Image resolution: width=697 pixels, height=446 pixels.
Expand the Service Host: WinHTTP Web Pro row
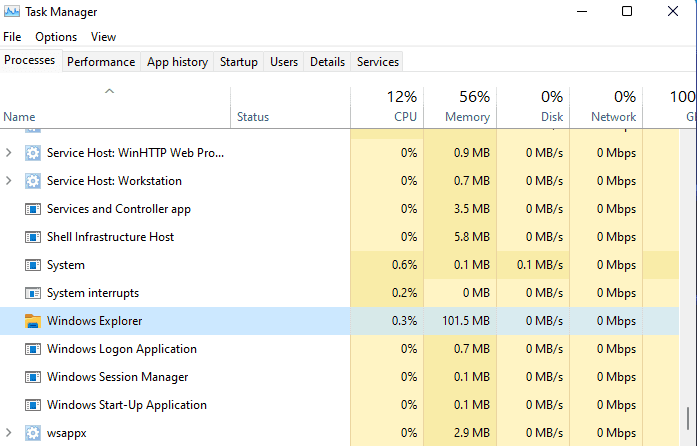click(x=8, y=153)
